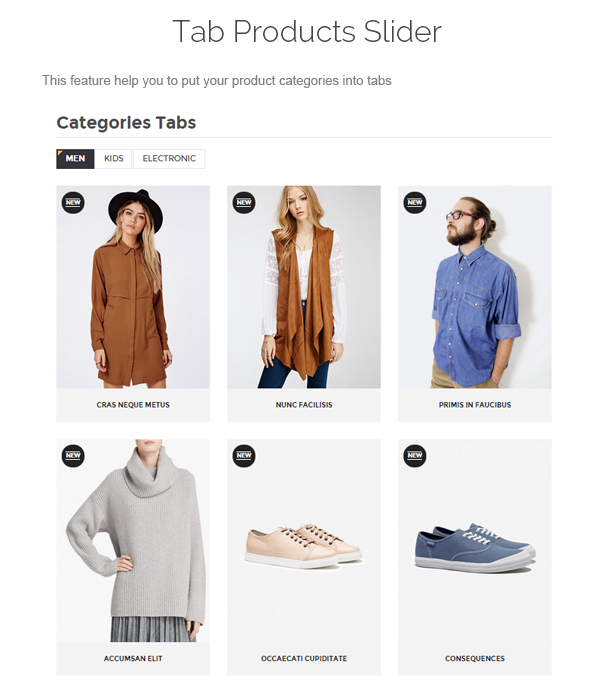This screenshot has width=616, height=691.
Task: Open the ELECTRONIC tab
Action: tap(169, 159)
